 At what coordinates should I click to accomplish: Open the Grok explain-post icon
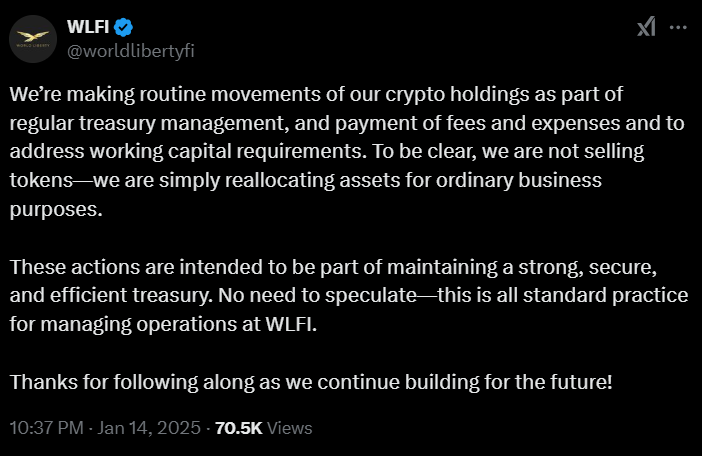646,27
